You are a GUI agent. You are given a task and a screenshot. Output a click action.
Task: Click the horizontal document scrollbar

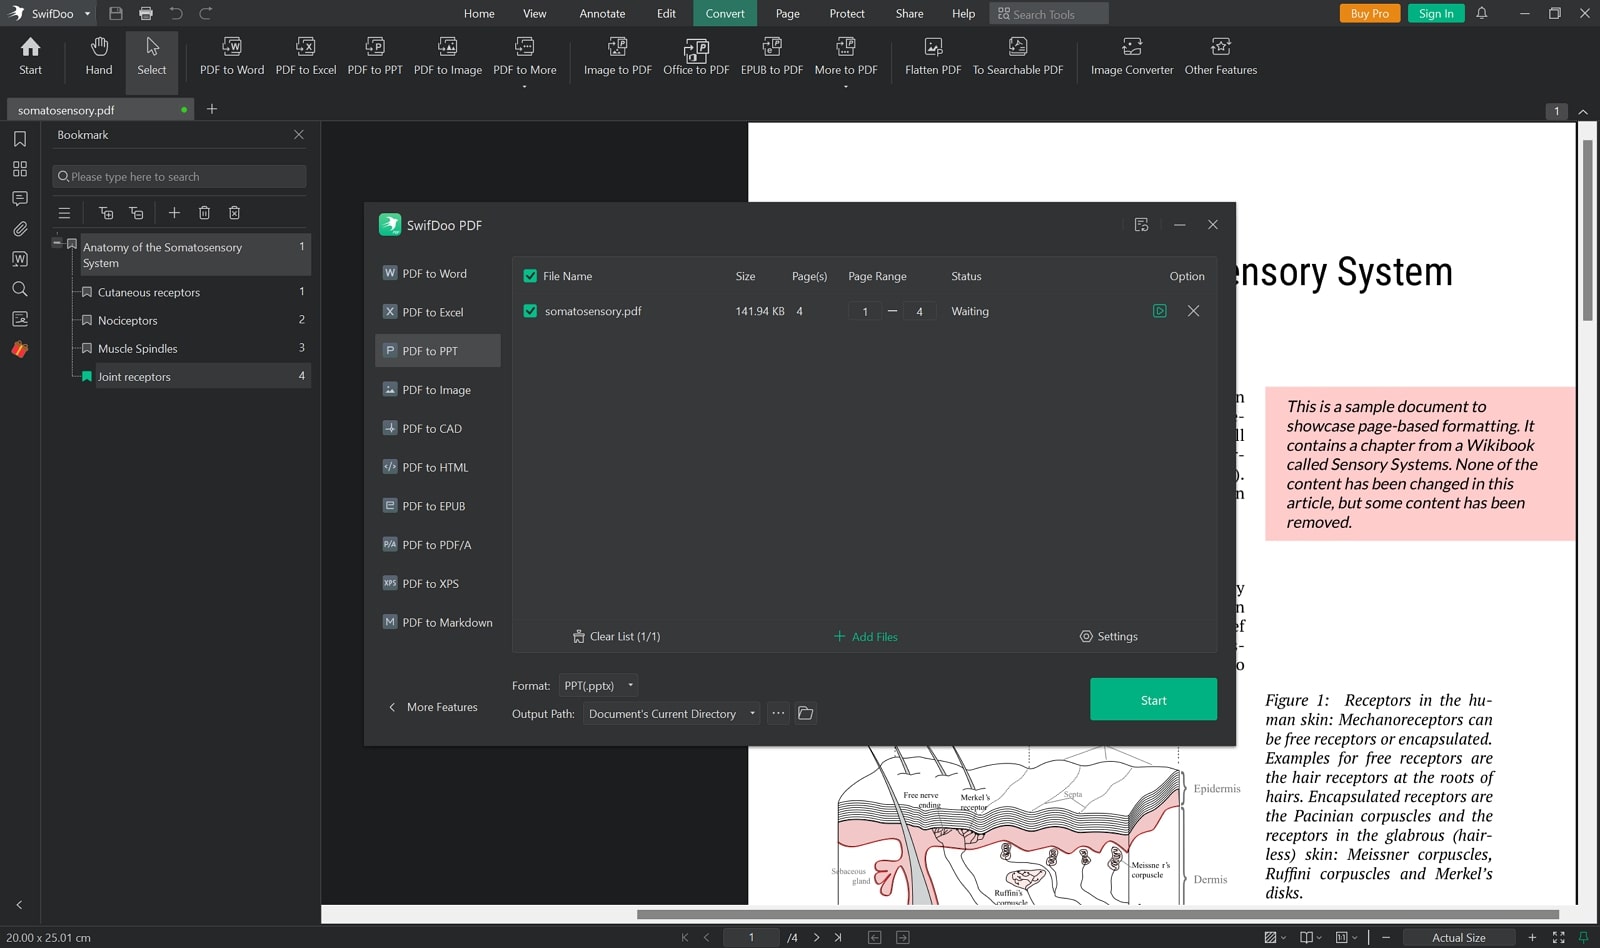(x=1097, y=914)
